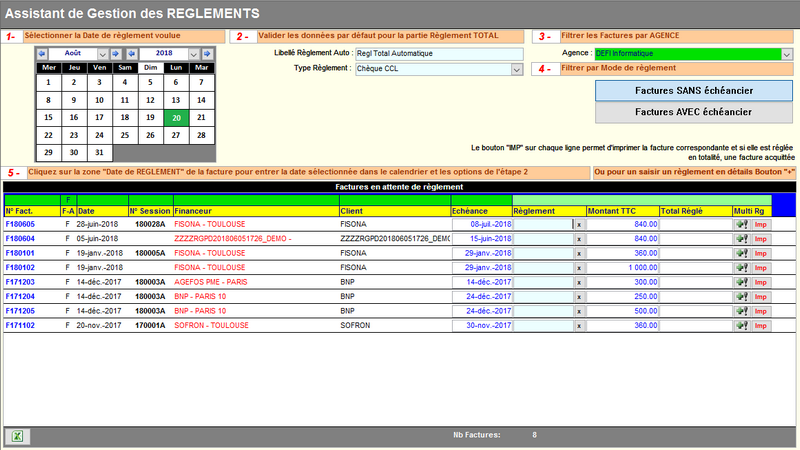This screenshot has width=800, height=450.
Task: Select day 27 in the calendar
Action: [x=176, y=135]
